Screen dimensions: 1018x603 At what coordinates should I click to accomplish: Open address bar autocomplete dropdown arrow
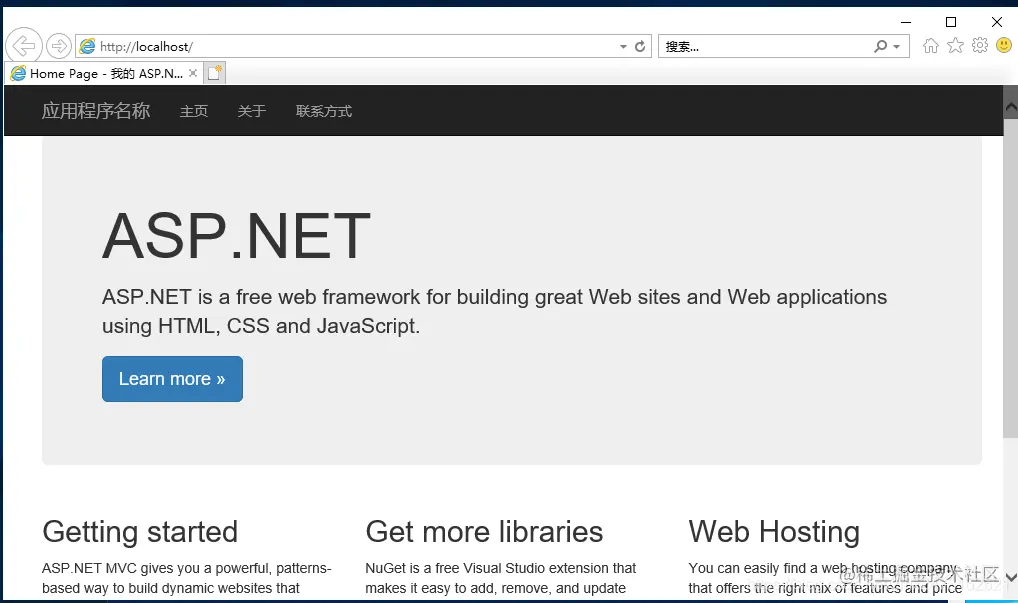(623, 47)
